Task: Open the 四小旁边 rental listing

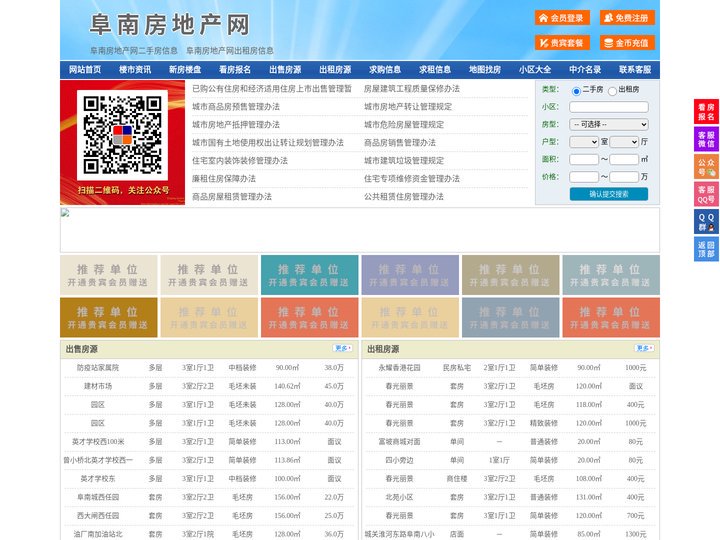Action: point(399,460)
